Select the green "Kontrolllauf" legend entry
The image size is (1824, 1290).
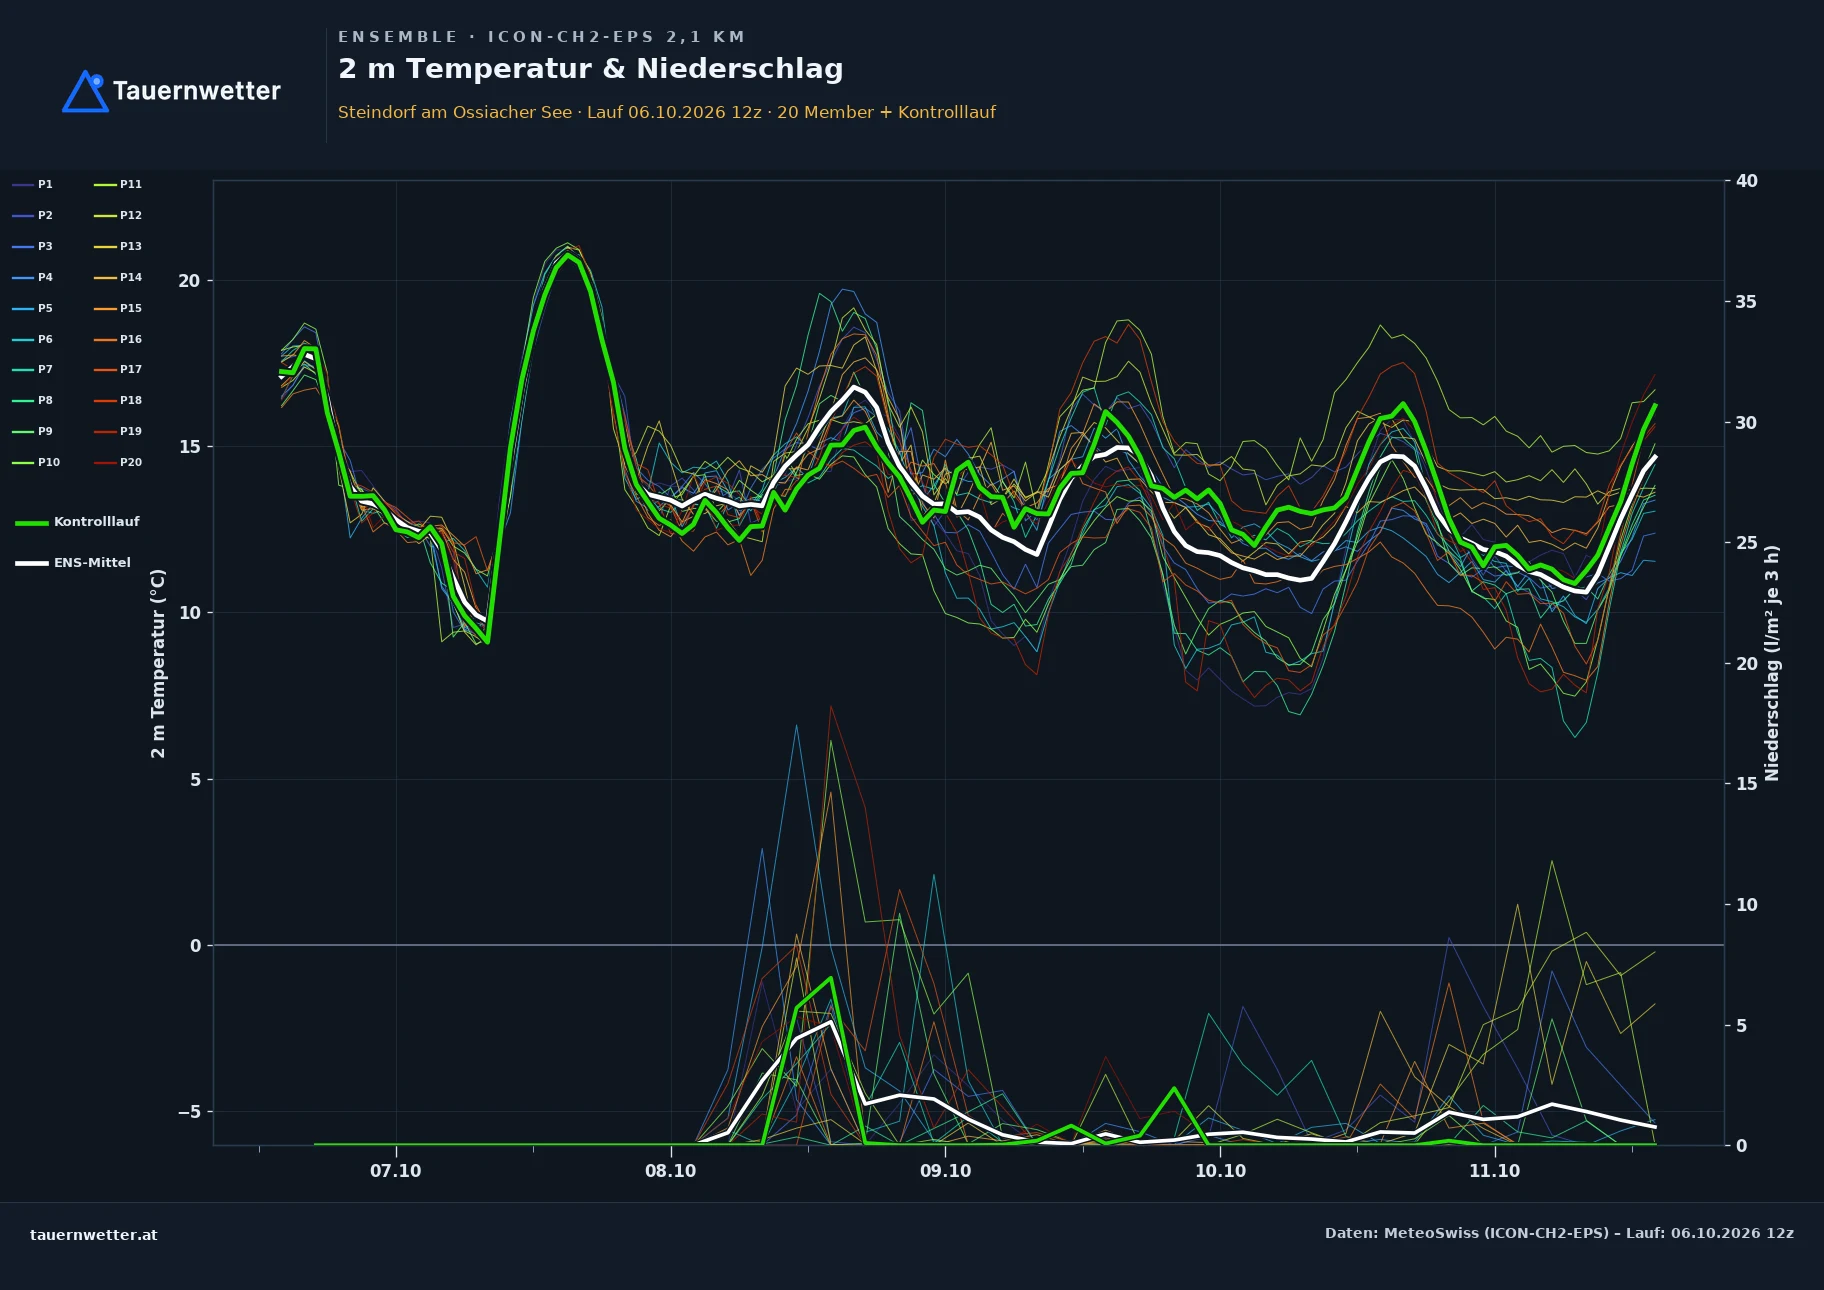(x=78, y=522)
